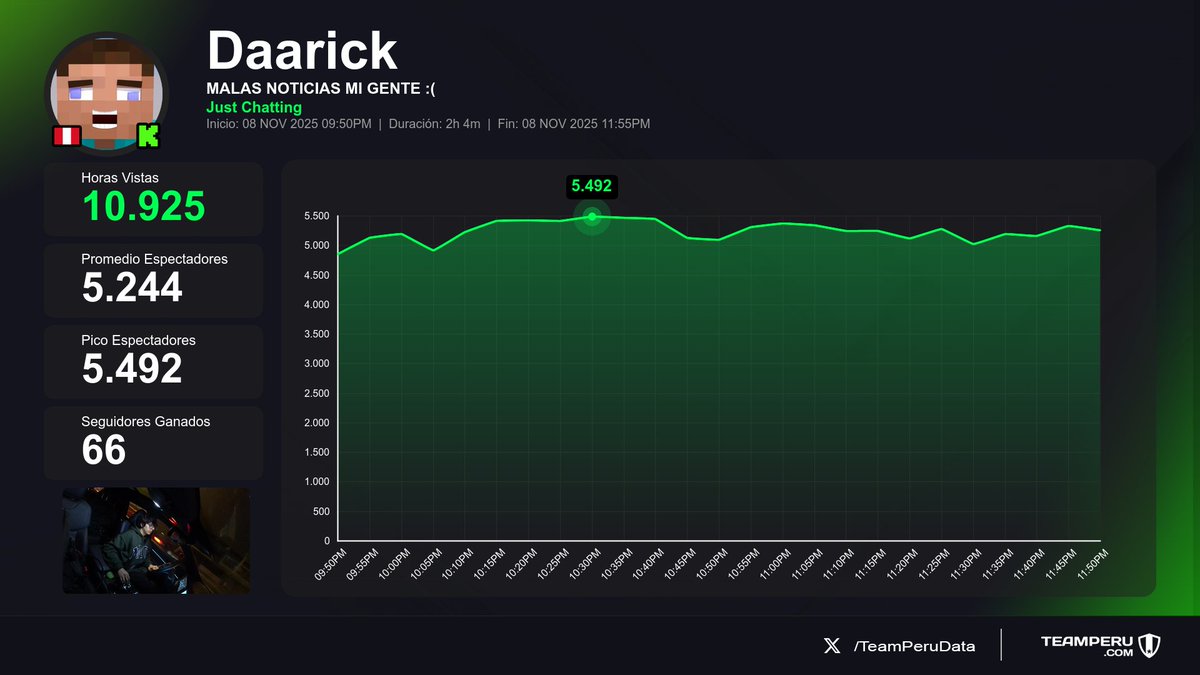Click the 3.500 y-axis label
Image resolution: width=1200 pixels, height=675 pixels.
tap(317, 334)
